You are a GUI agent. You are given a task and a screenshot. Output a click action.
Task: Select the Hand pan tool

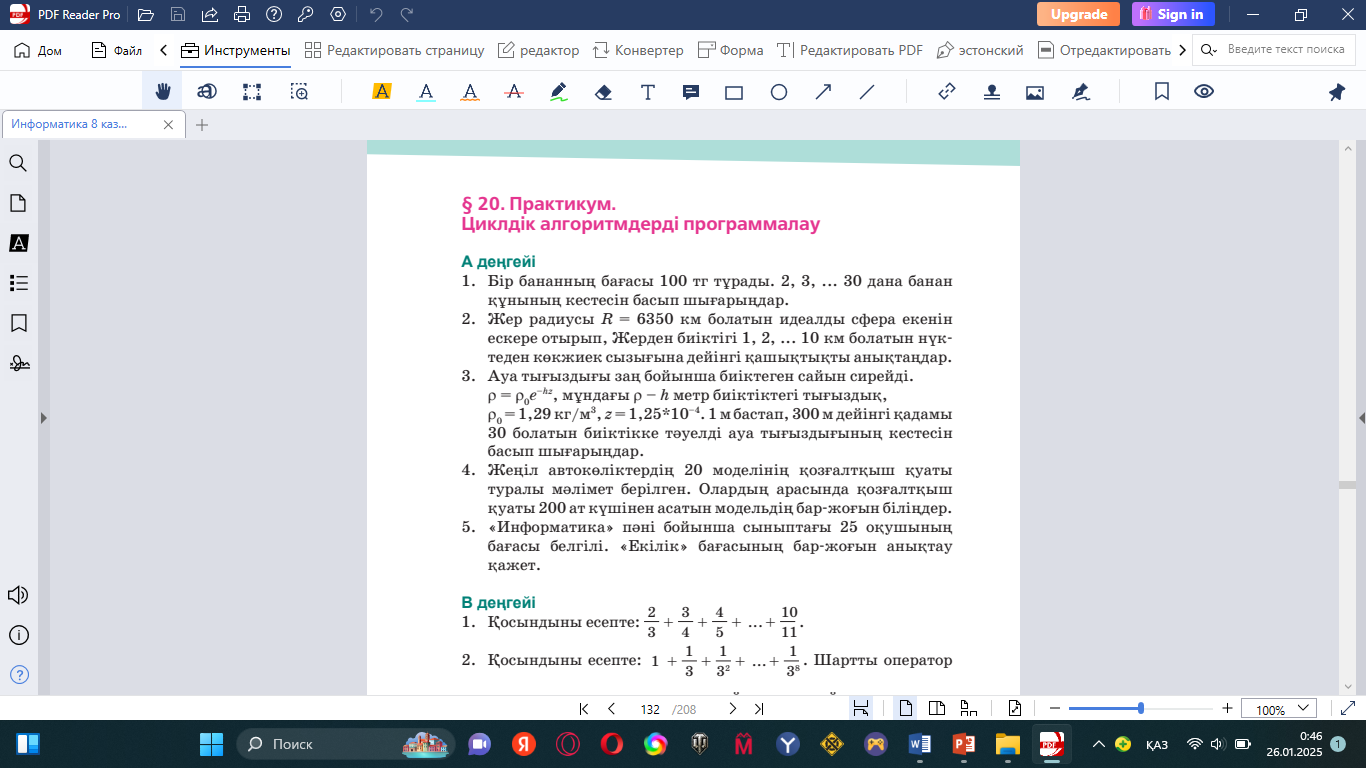click(x=162, y=92)
